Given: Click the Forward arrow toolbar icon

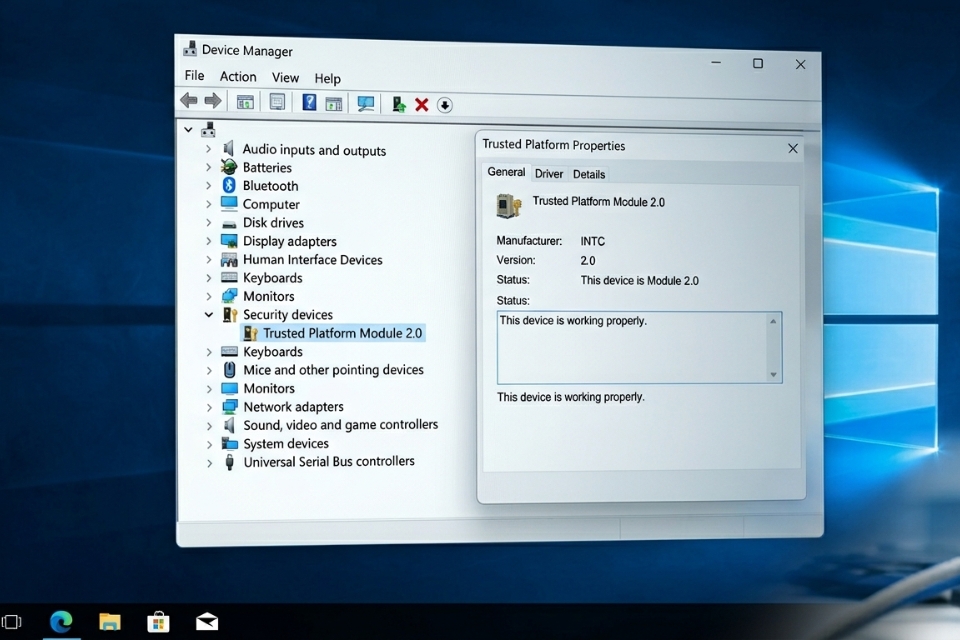Looking at the screenshot, I should pos(212,100).
